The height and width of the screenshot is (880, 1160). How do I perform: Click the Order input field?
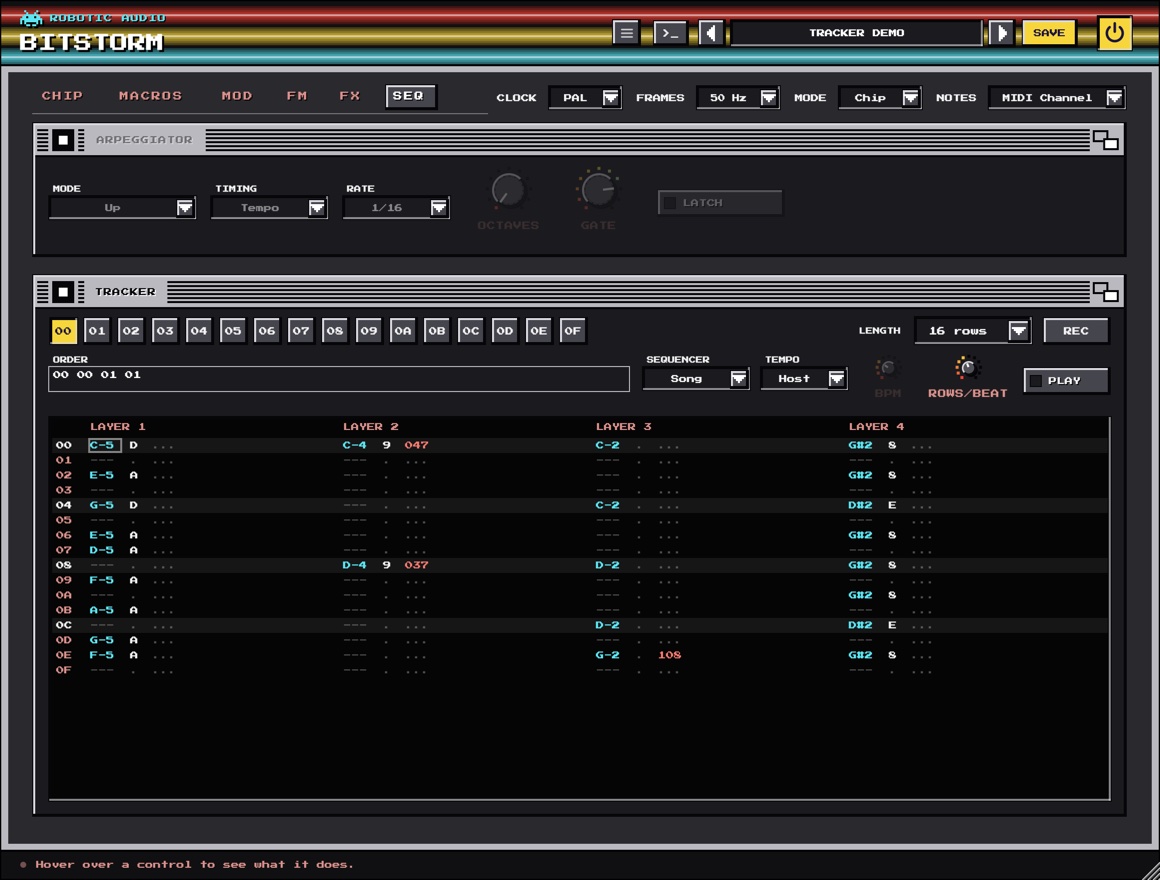click(x=339, y=379)
